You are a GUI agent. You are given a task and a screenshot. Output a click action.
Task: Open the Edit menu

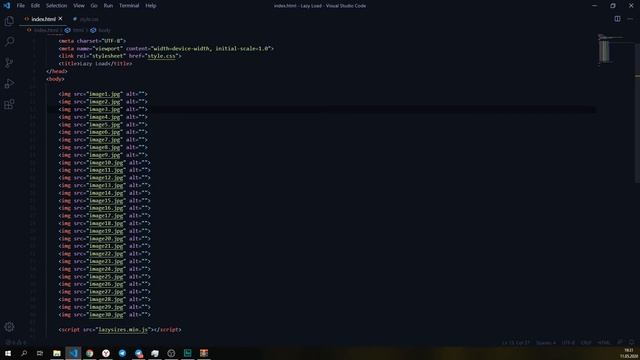pos(35,6)
